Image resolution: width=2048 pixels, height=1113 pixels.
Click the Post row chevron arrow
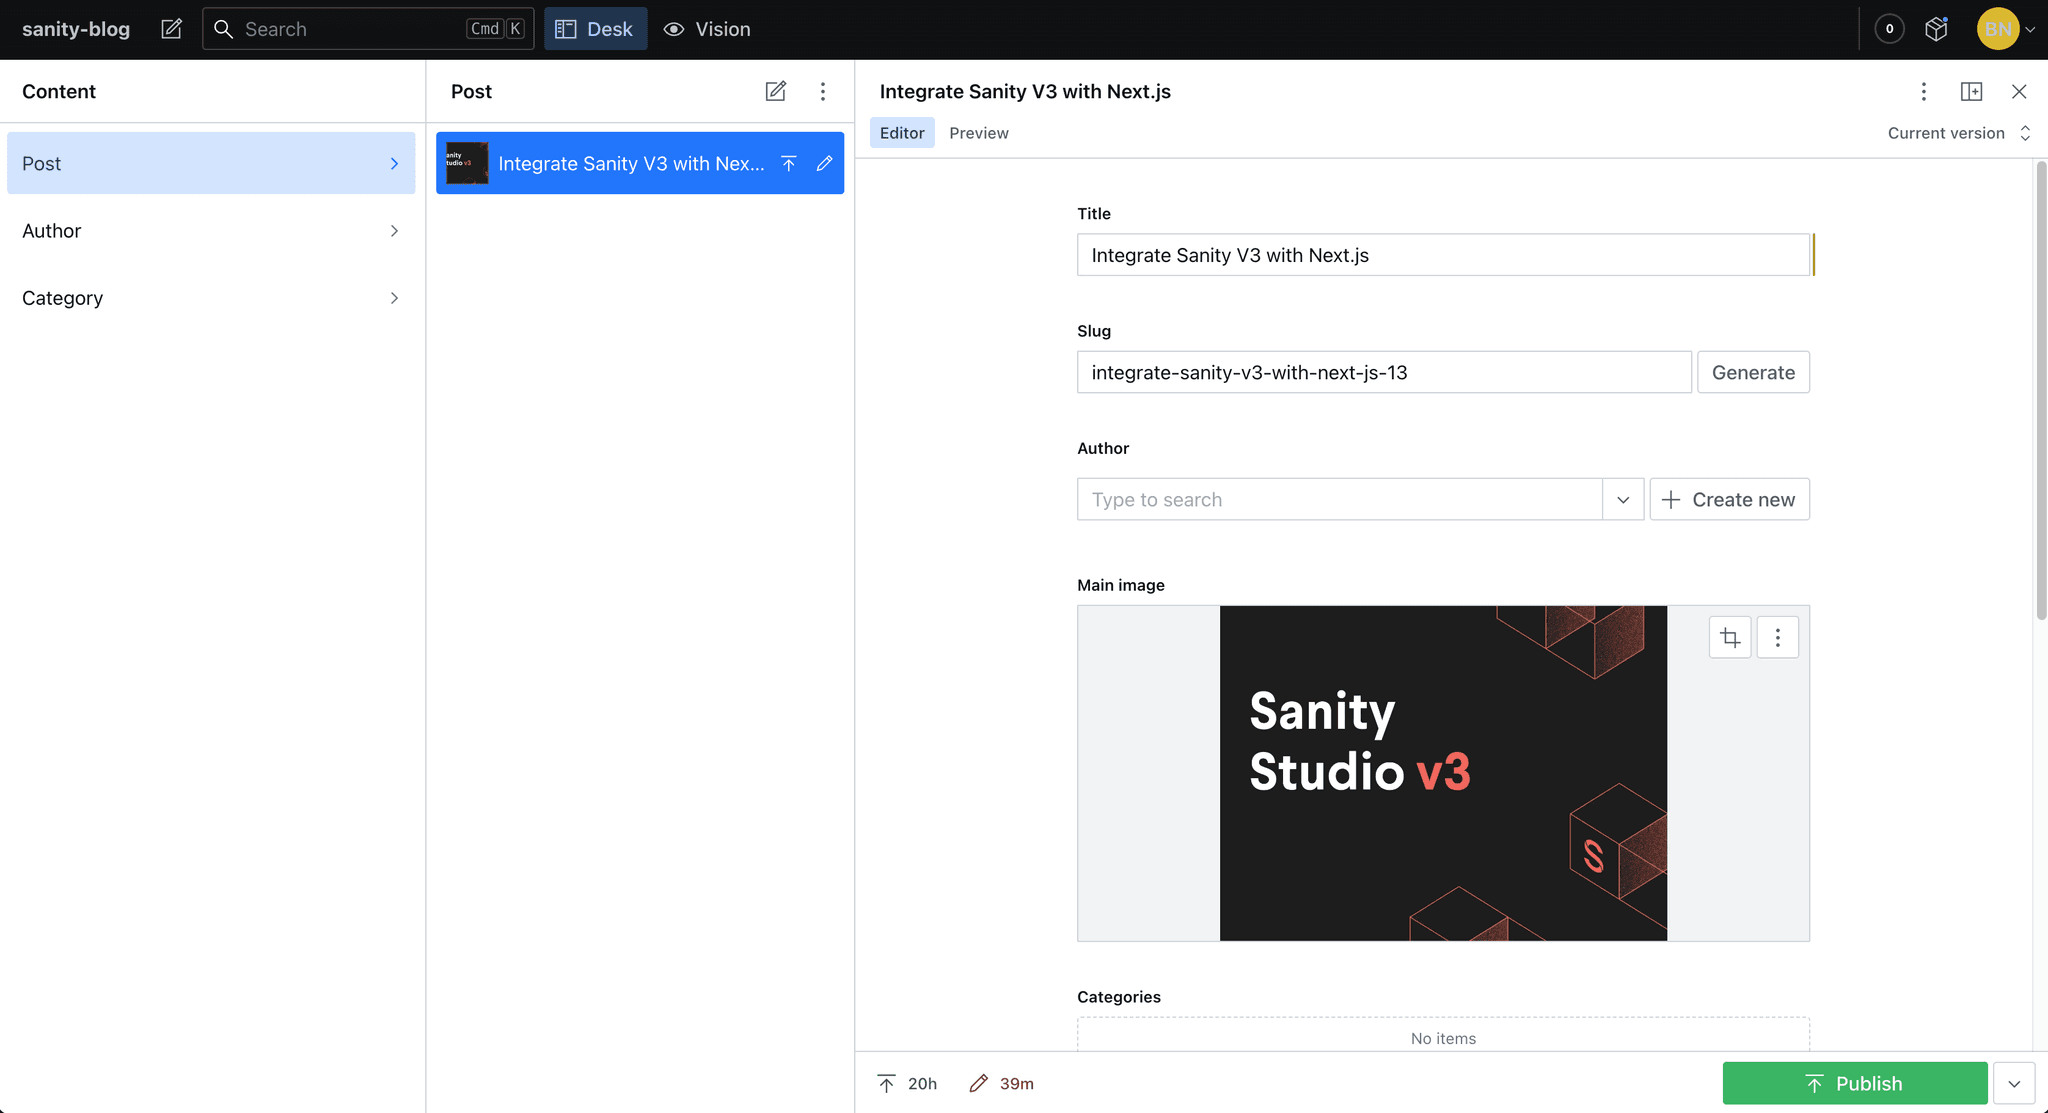tap(394, 163)
